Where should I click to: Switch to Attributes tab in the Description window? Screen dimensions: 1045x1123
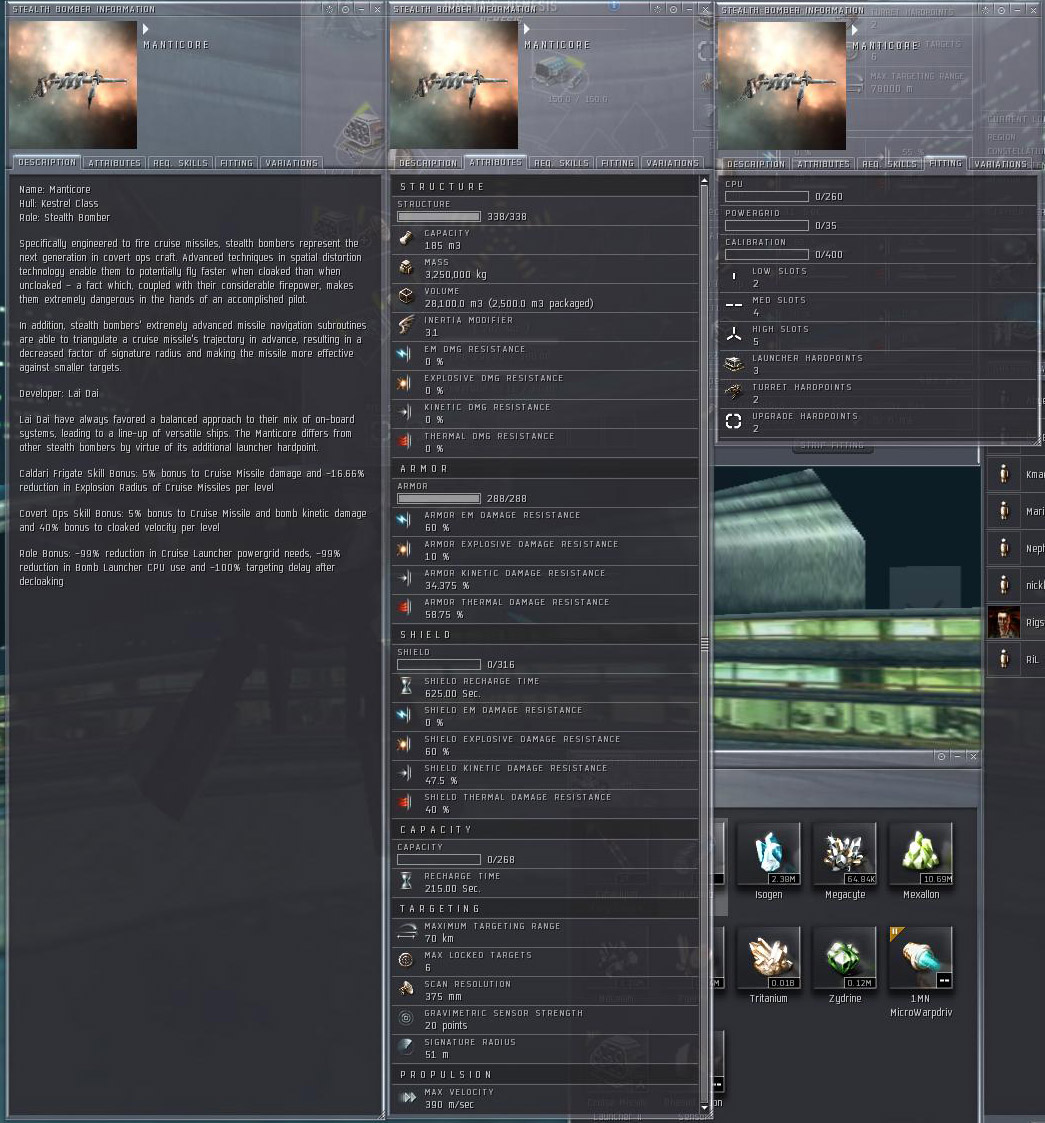coord(115,163)
